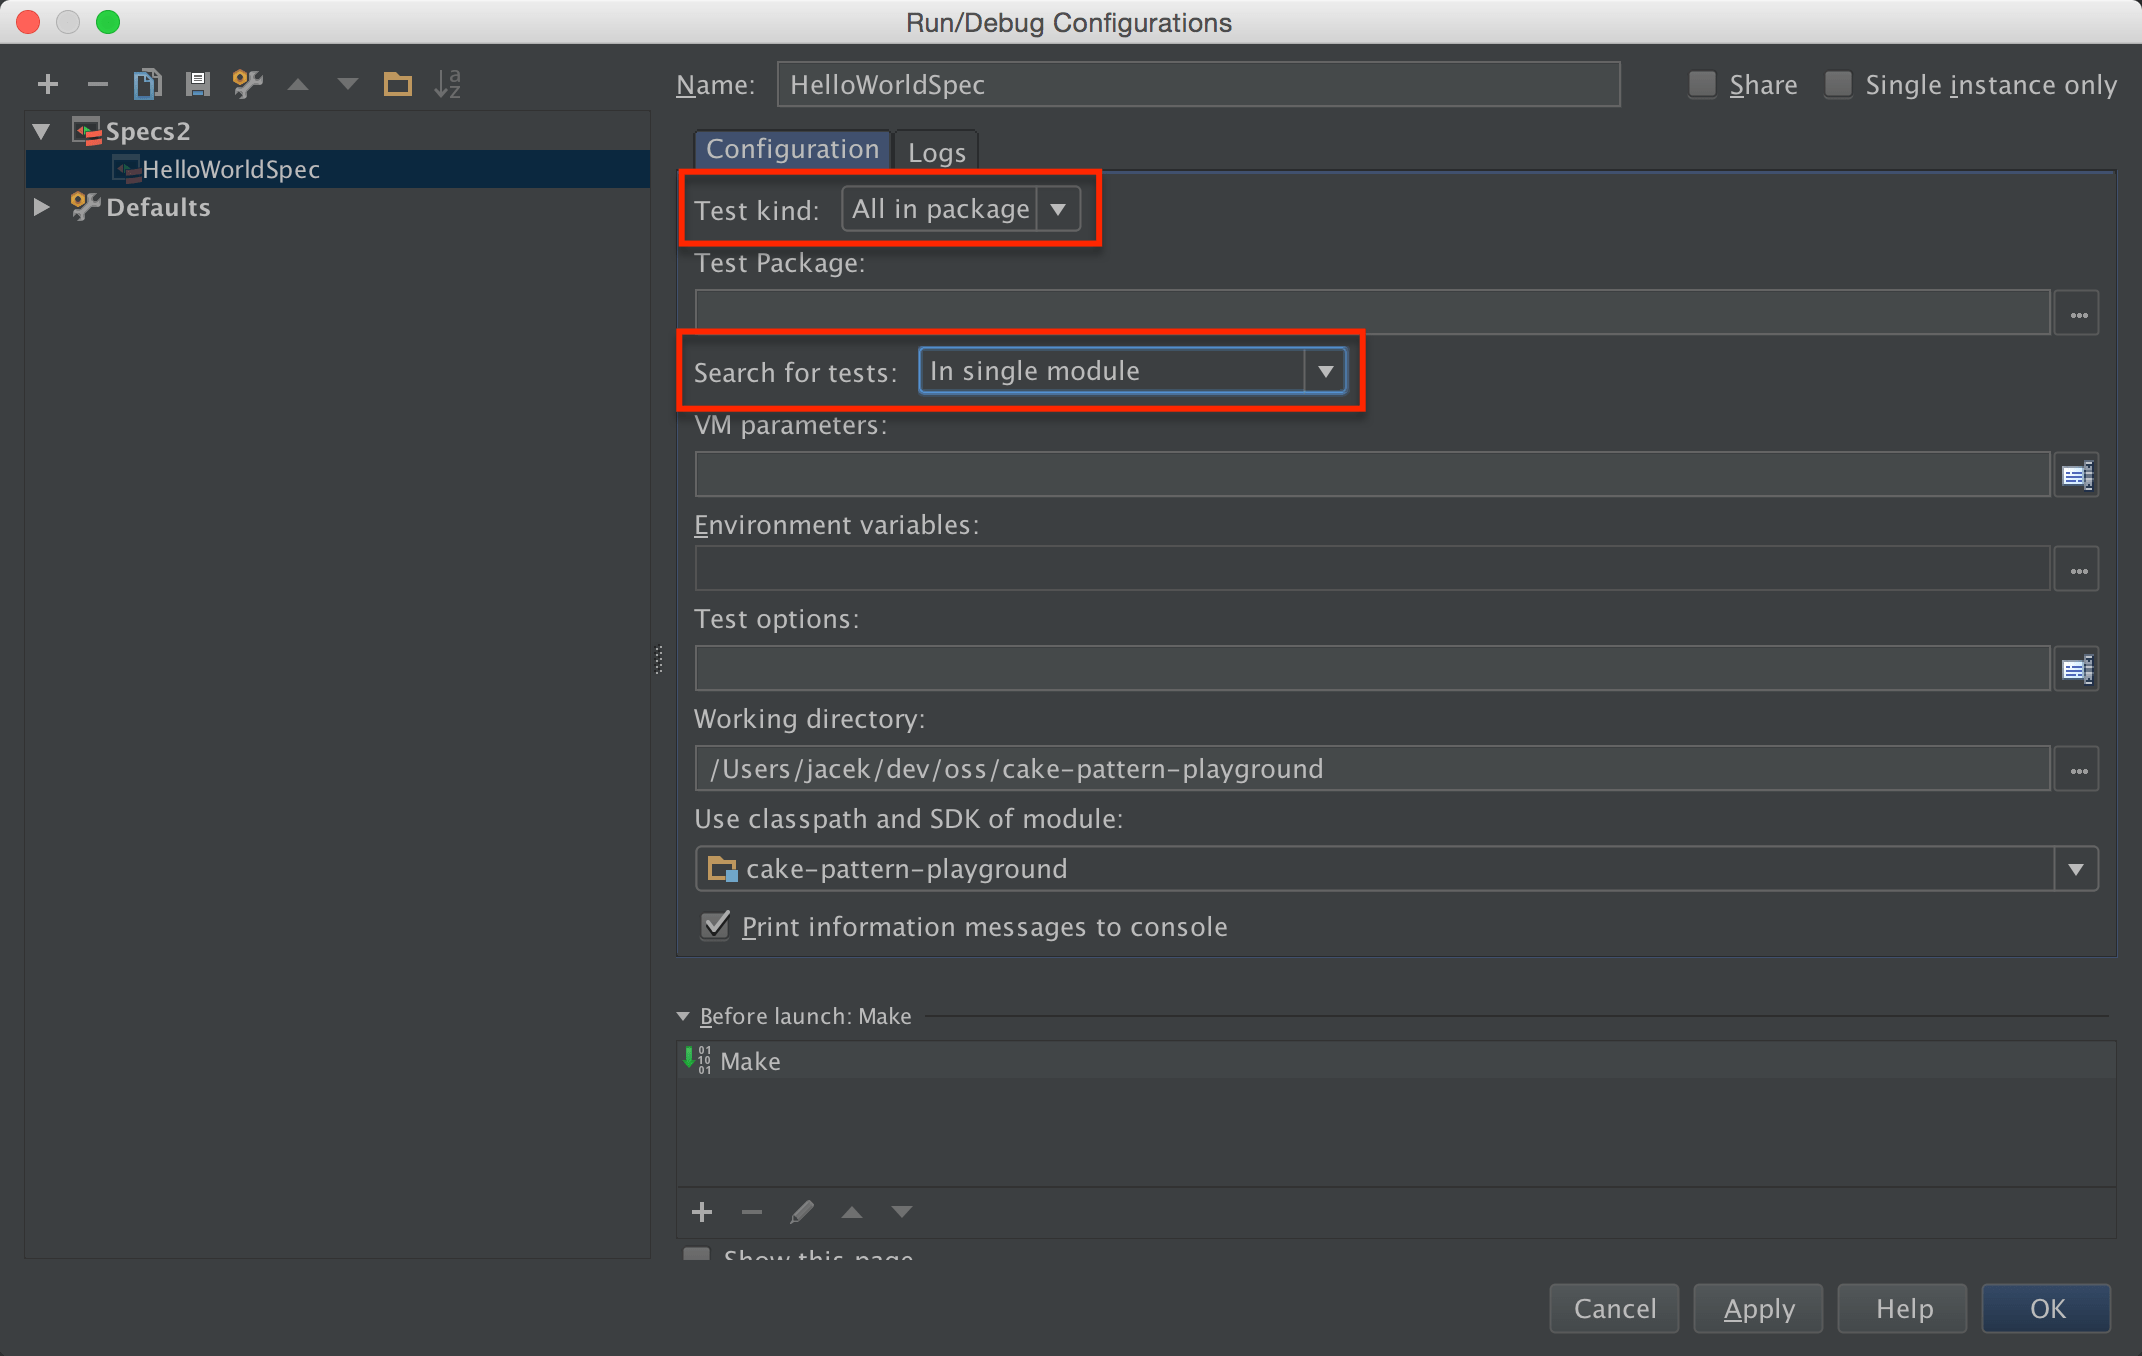Uncheck Print information messages to console
Screen dimensions: 2142x1356
point(714,926)
